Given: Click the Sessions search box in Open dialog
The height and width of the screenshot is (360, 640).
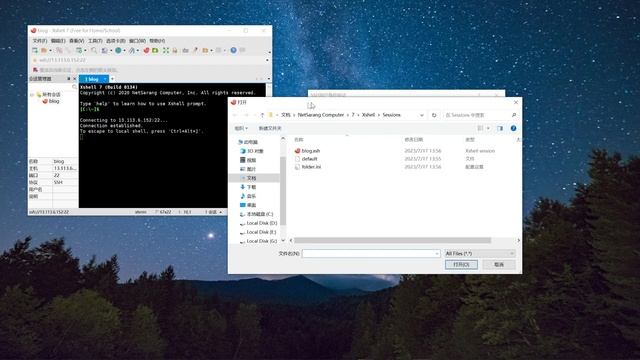Looking at the screenshot, I should (481, 115).
